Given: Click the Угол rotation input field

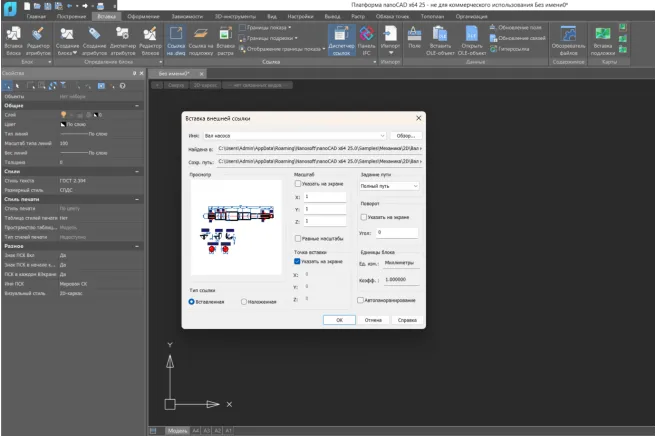Looking at the screenshot, I should tap(396, 232).
